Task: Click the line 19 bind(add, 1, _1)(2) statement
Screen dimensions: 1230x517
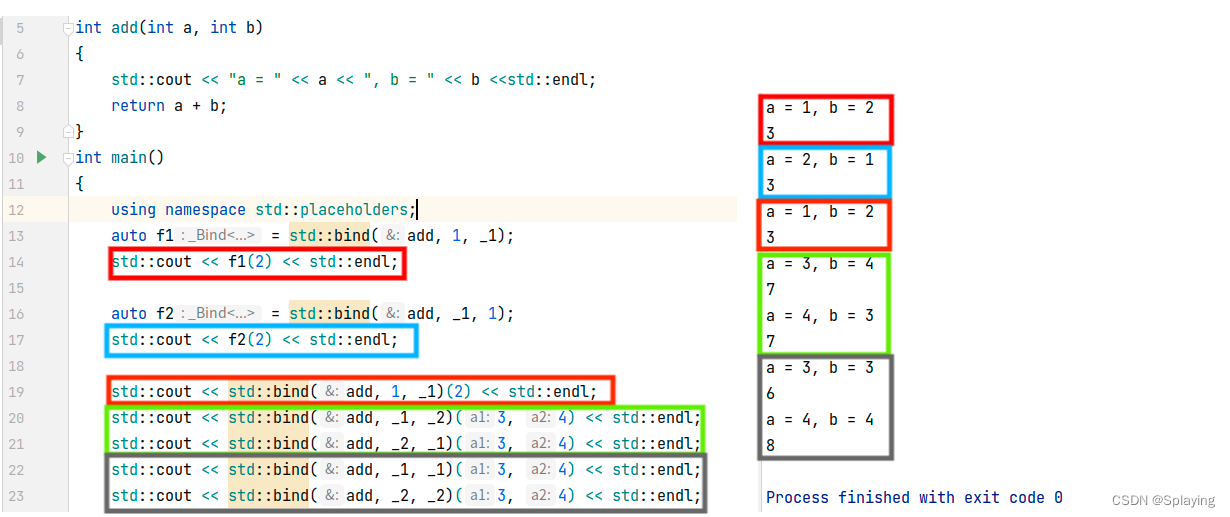Action: click(354, 392)
